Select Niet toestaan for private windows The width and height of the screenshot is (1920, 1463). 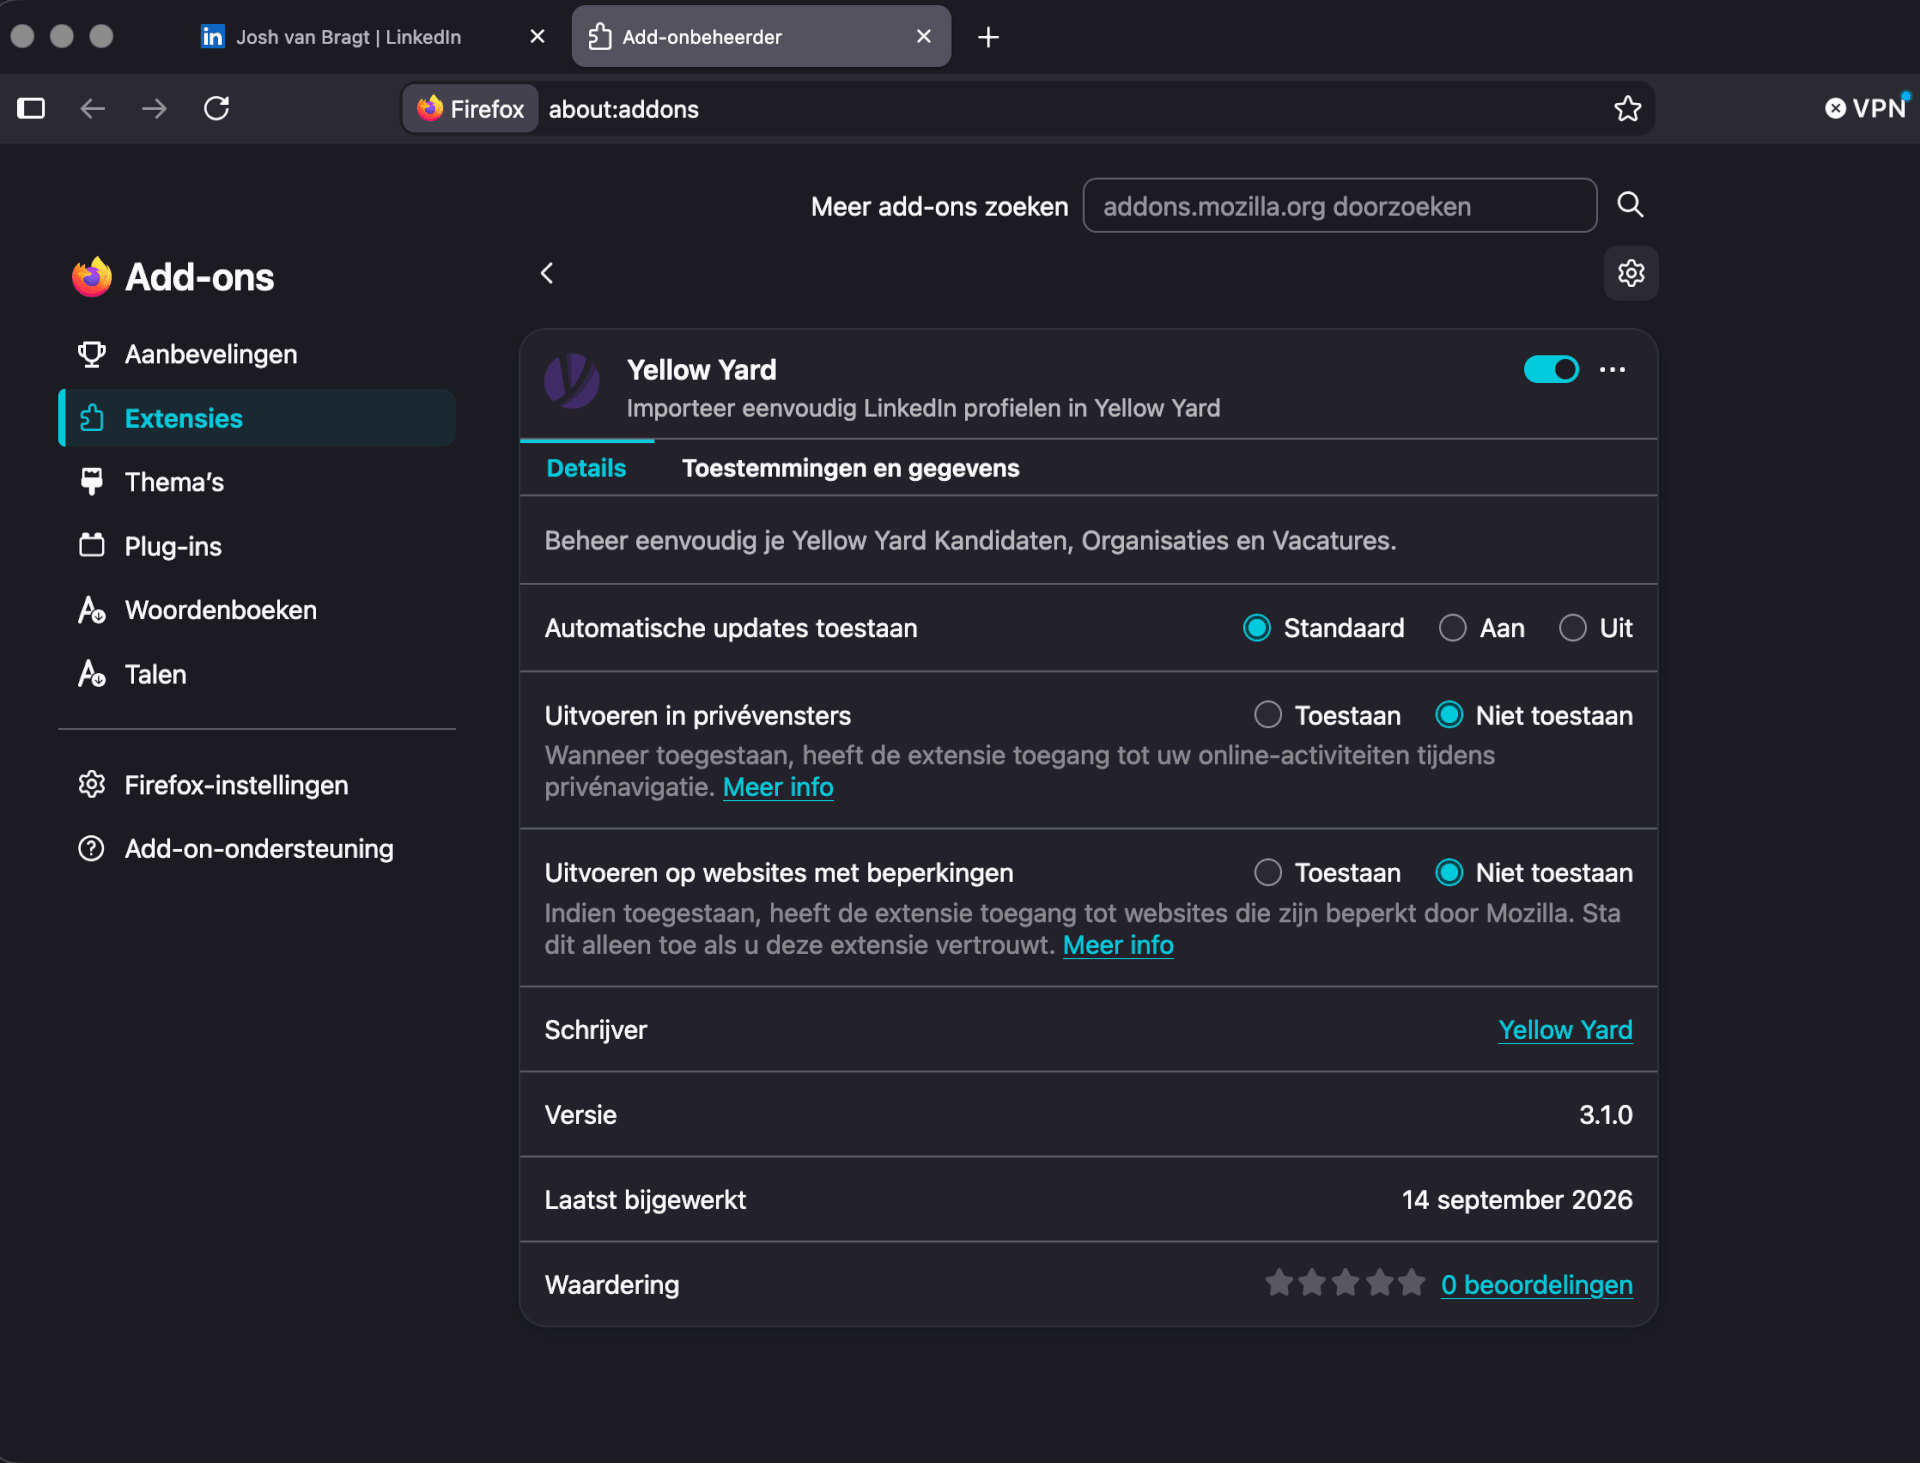tap(1449, 715)
